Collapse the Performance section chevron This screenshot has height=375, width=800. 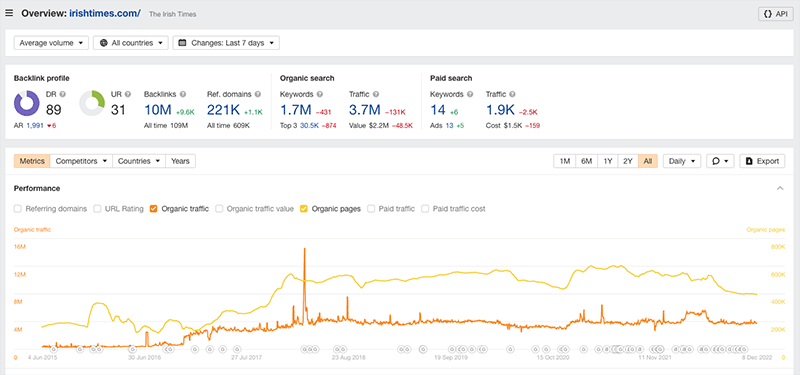780,188
